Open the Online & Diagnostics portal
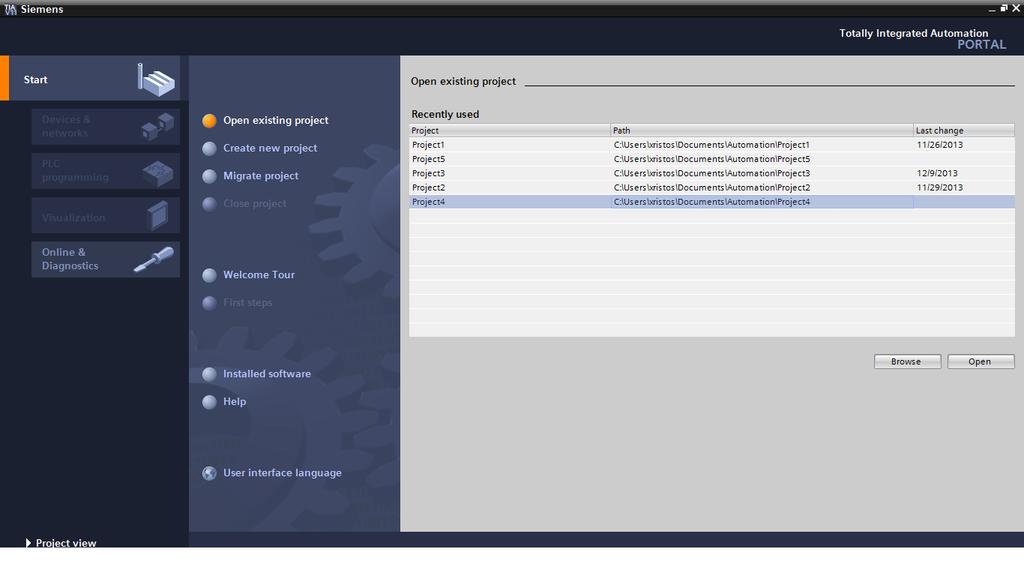Screen dimensions: 1024x576 106,259
